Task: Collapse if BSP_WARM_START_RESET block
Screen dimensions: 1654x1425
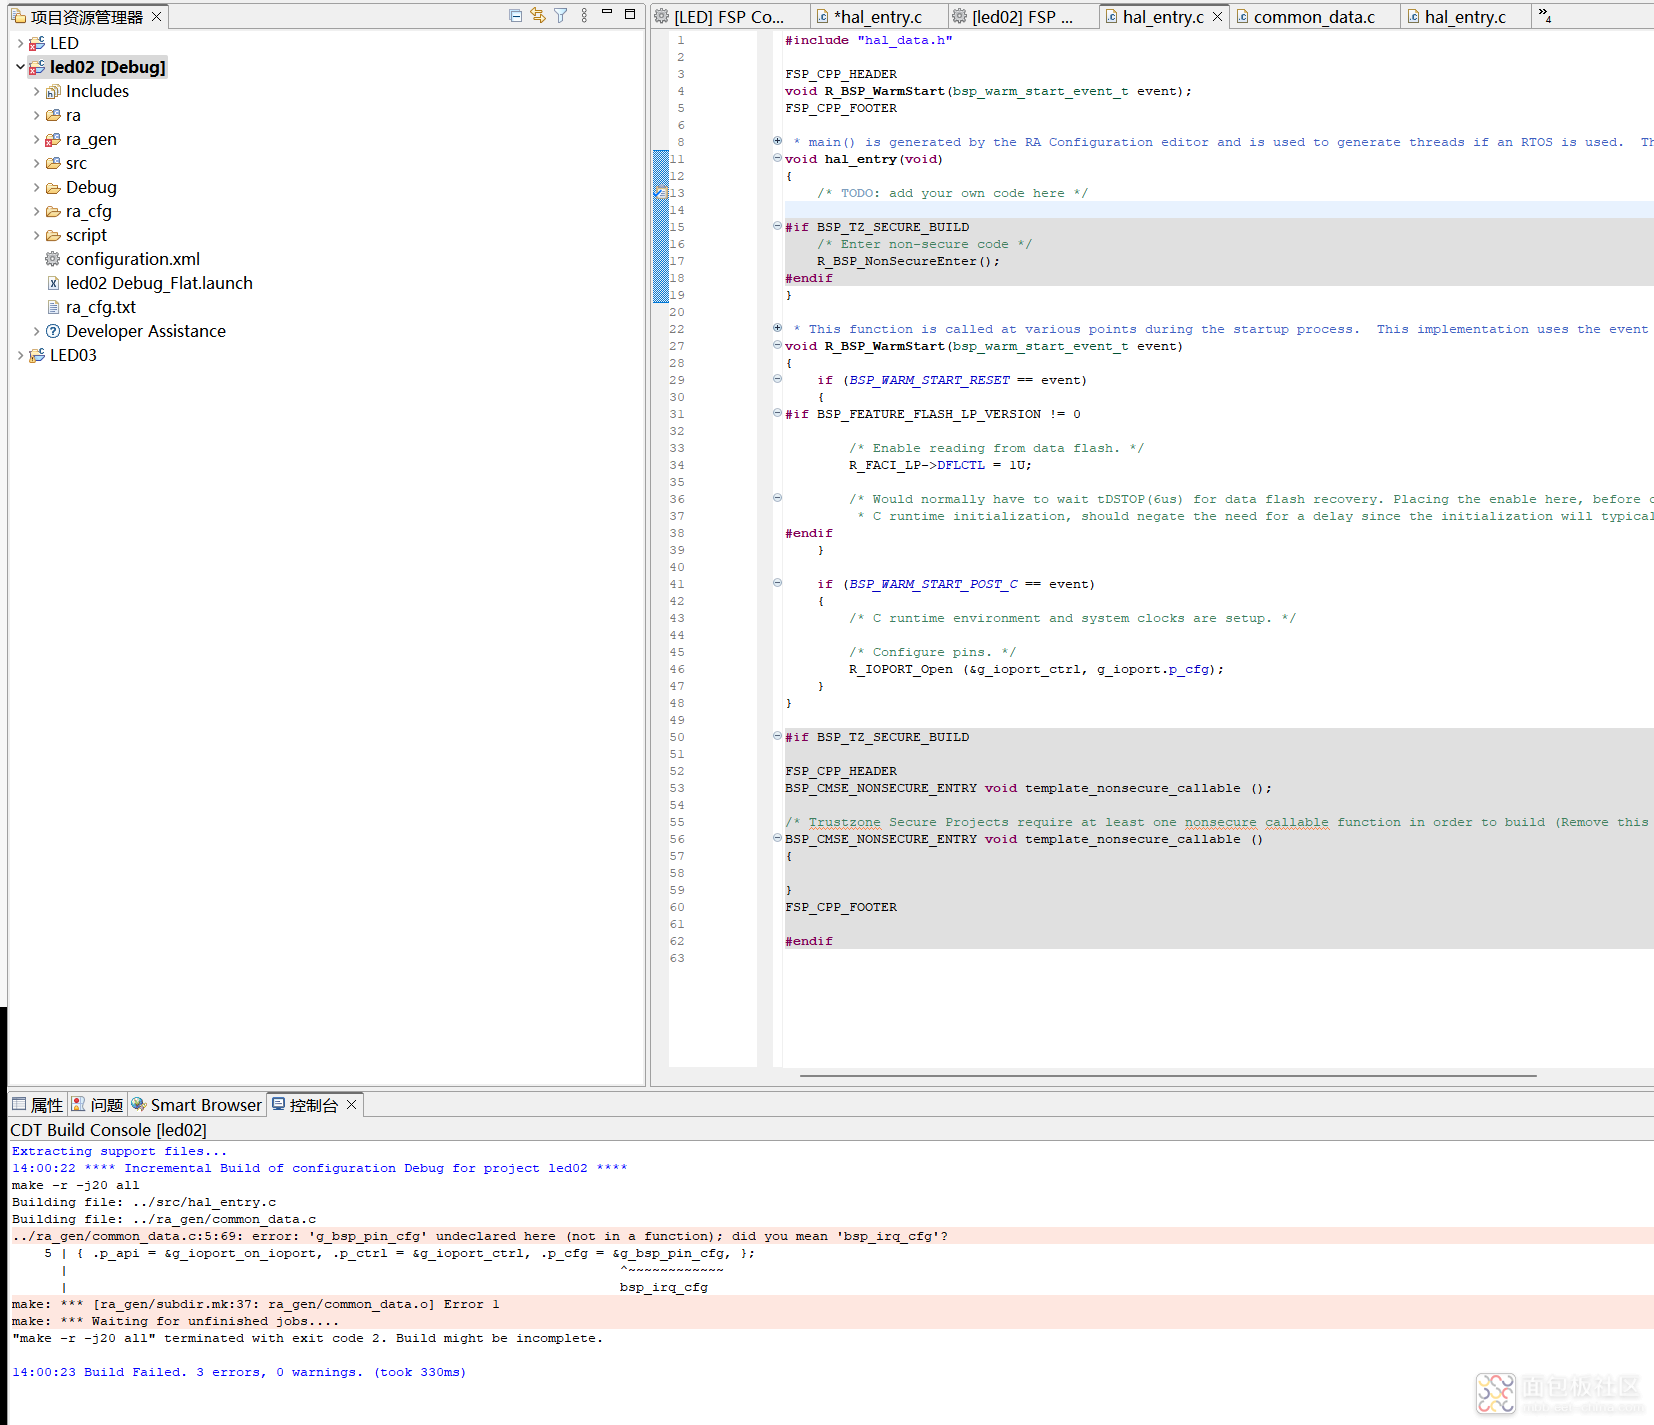Action: click(777, 379)
